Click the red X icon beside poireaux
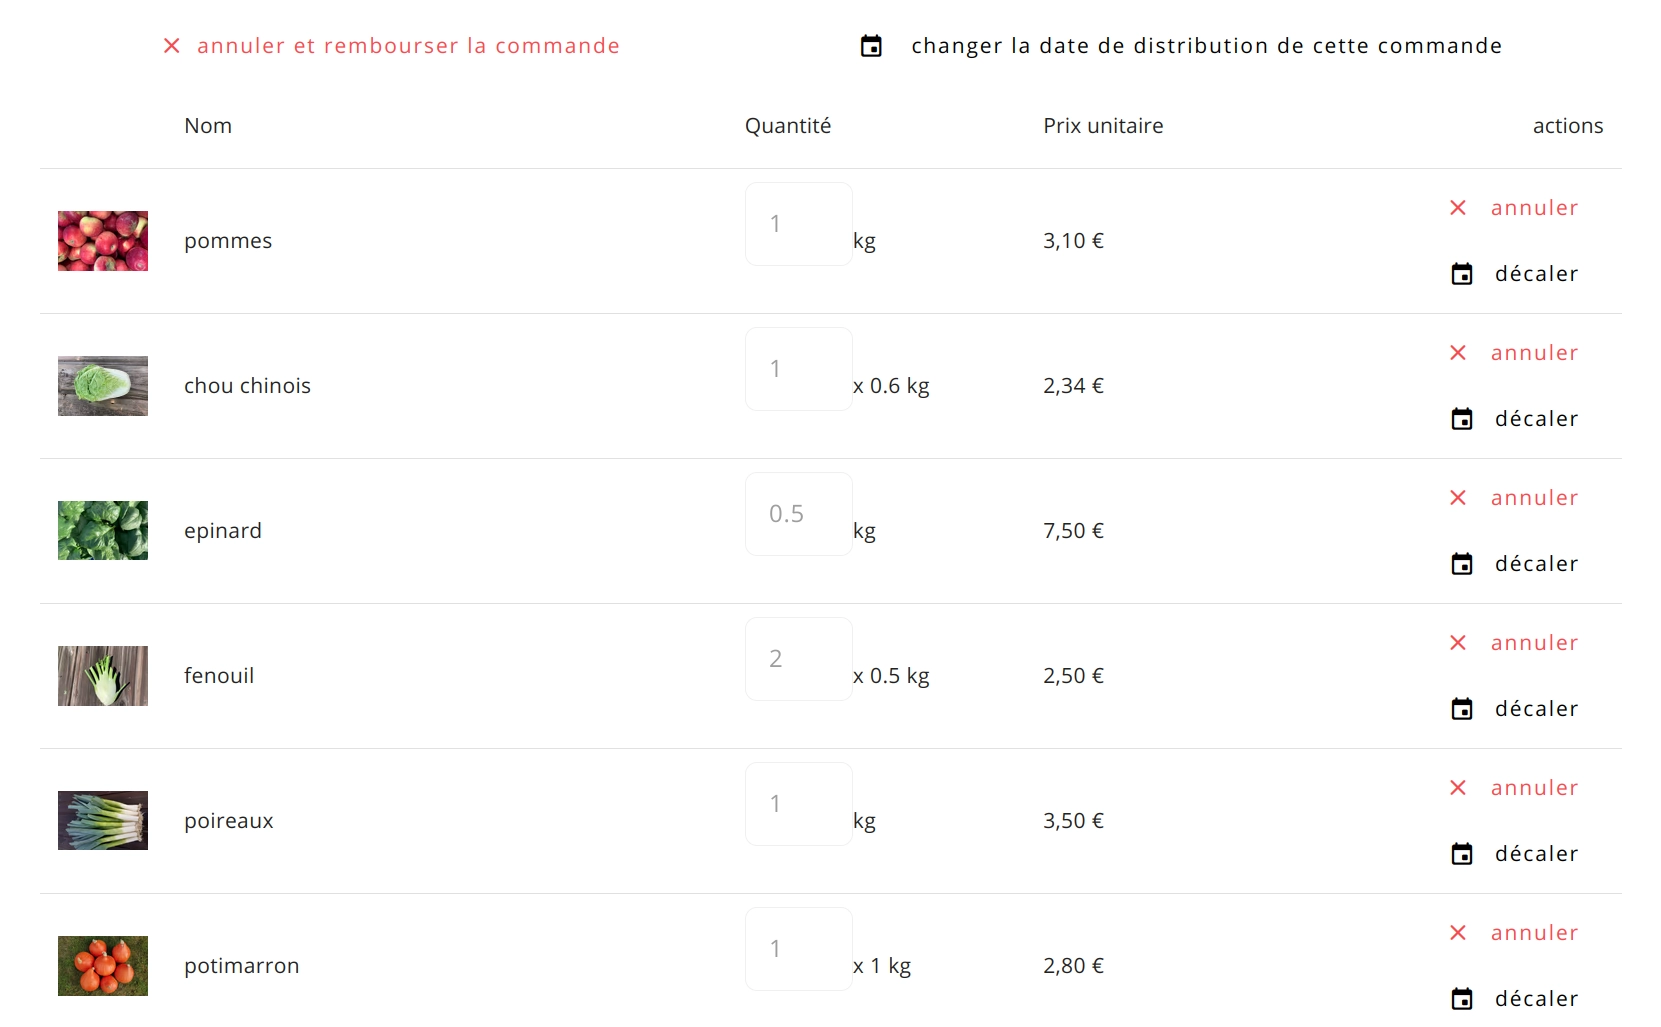This screenshot has width=1661, height=1027. [1458, 788]
